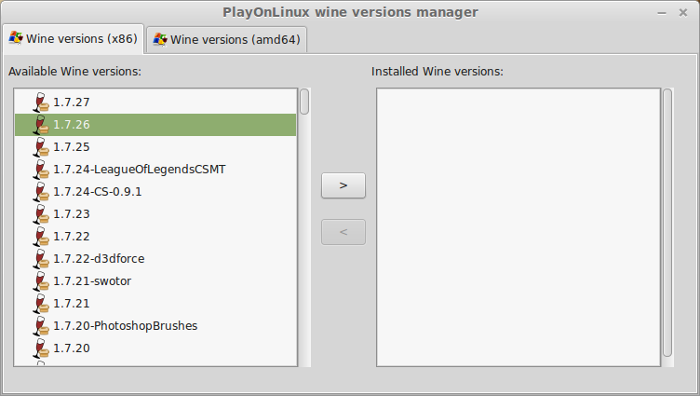Click the icon next to 1.7.21-swotor

click(41, 281)
